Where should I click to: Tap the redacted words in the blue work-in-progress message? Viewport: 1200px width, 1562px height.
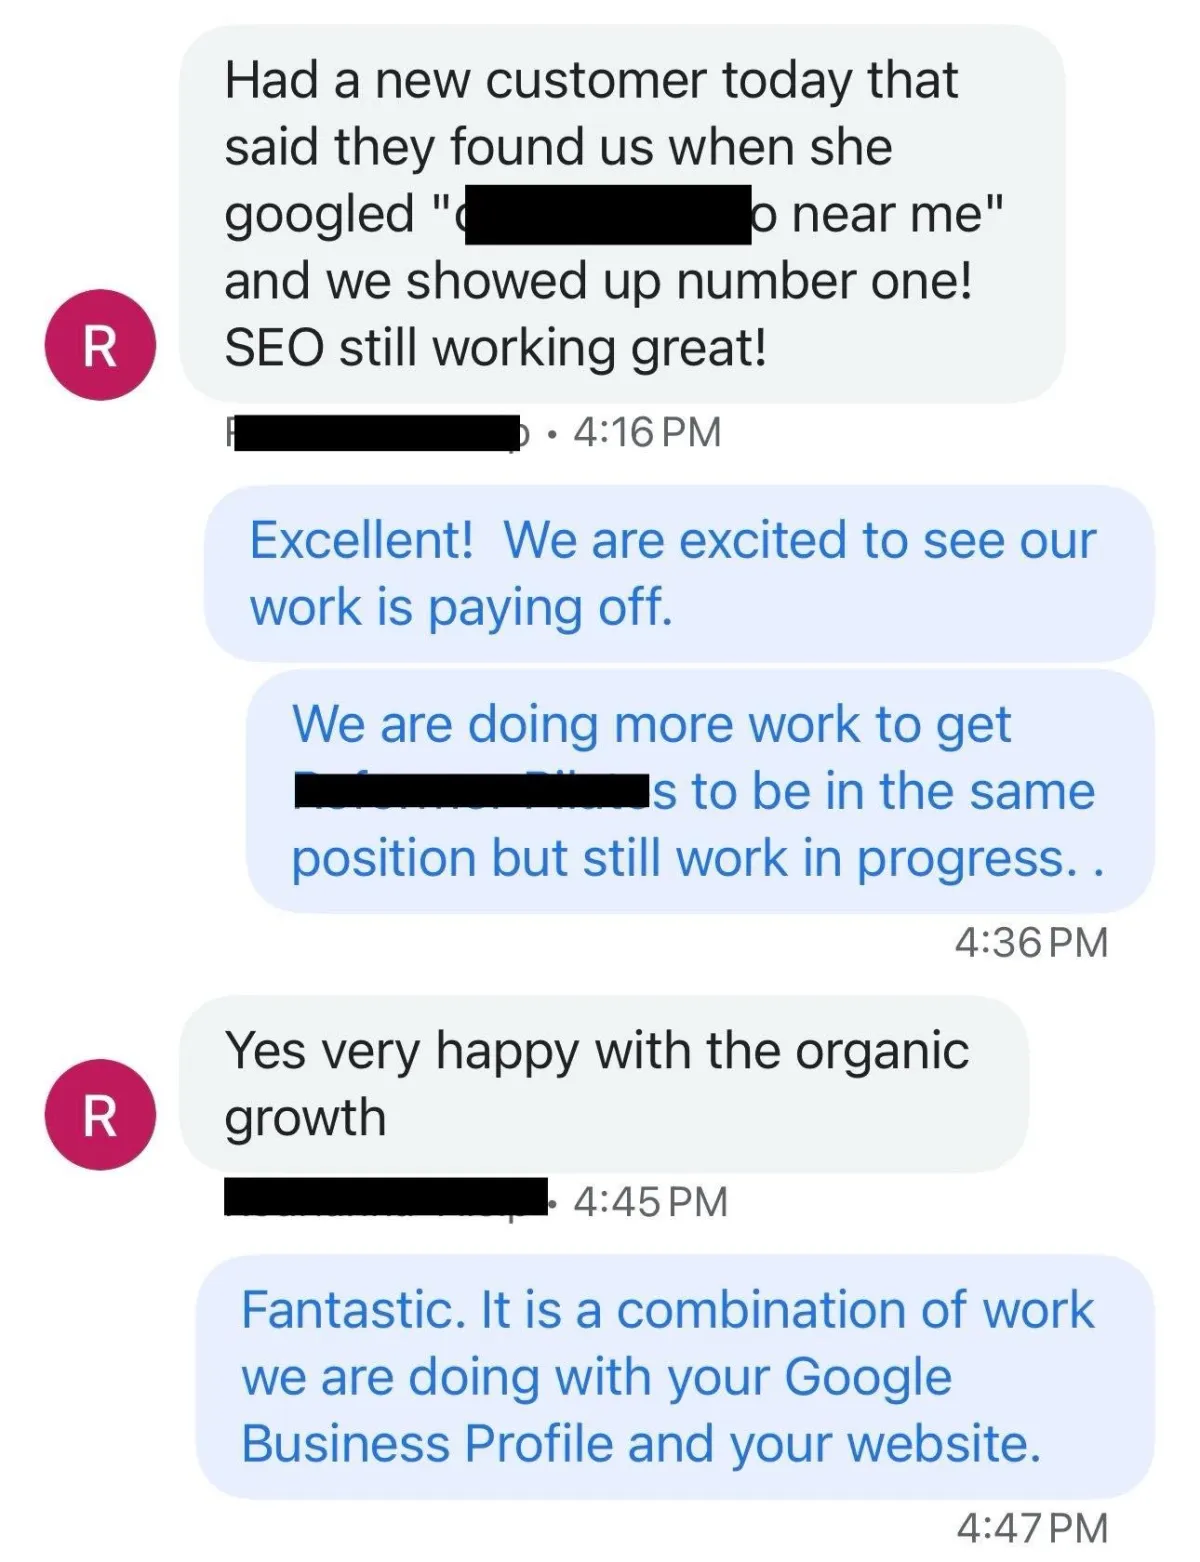tap(473, 791)
